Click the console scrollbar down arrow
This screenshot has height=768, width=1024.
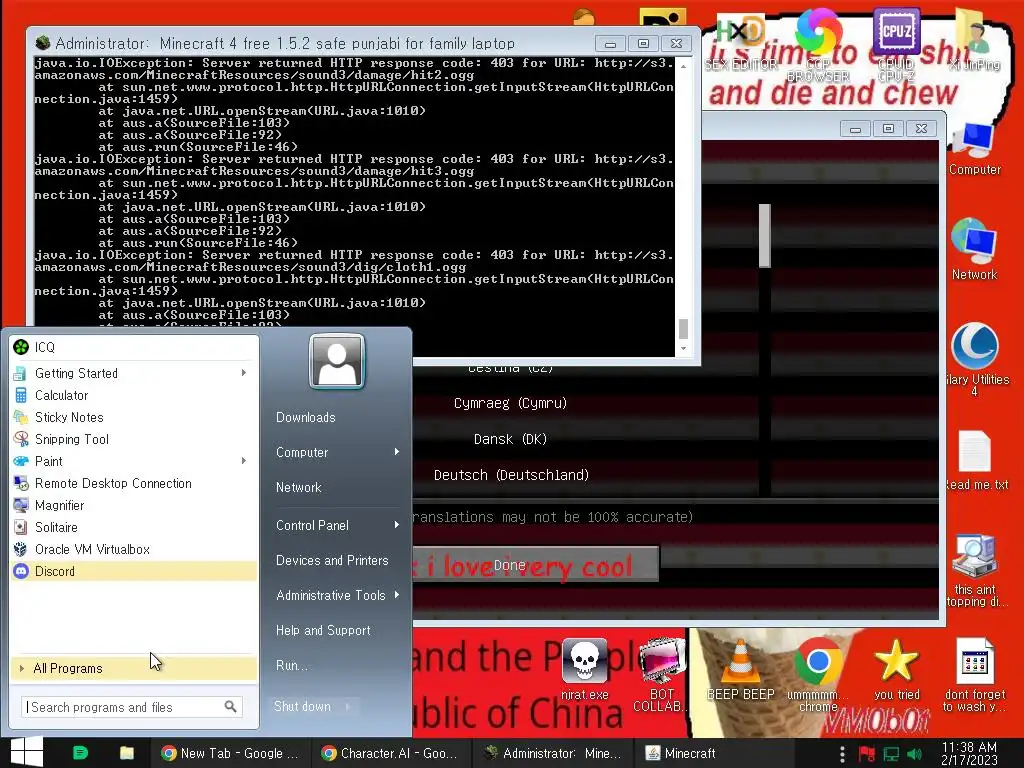click(683, 349)
